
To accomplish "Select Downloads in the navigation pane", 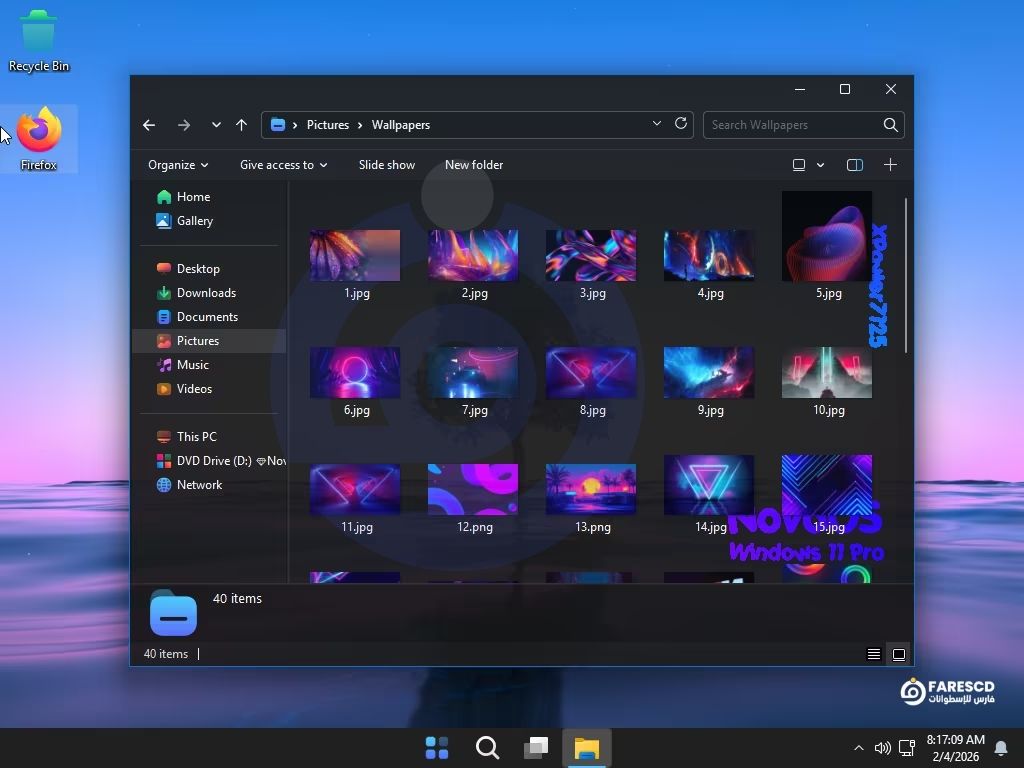I will tap(206, 293).
